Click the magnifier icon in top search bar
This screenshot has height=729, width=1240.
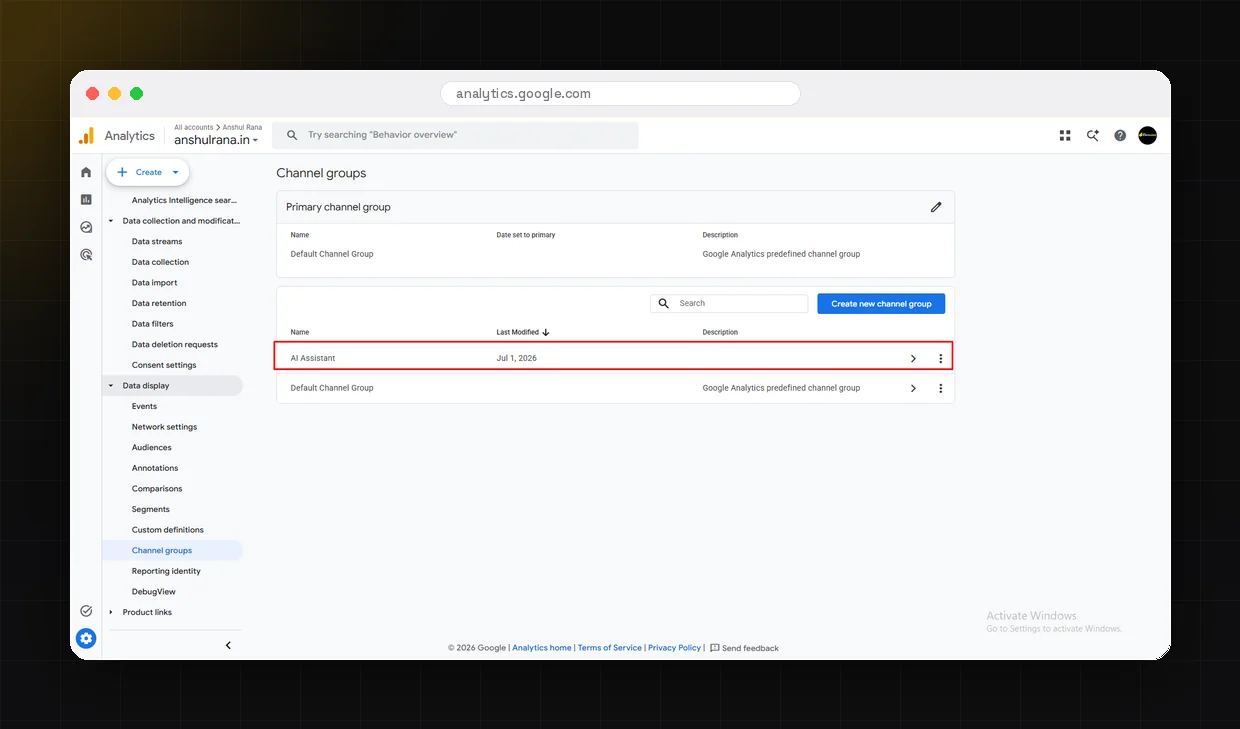coord(292,135)
